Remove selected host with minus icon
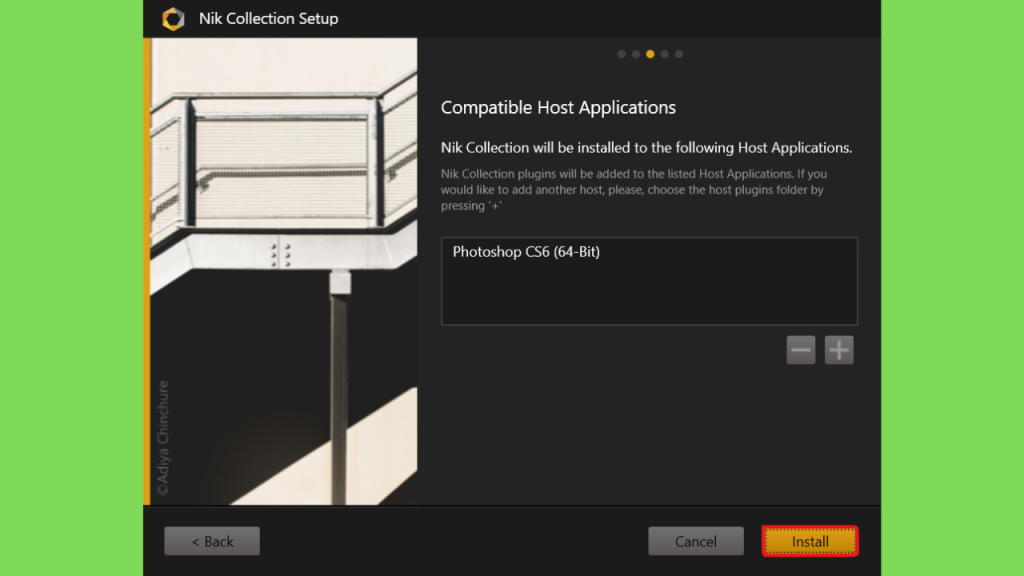 pos(801,350)
